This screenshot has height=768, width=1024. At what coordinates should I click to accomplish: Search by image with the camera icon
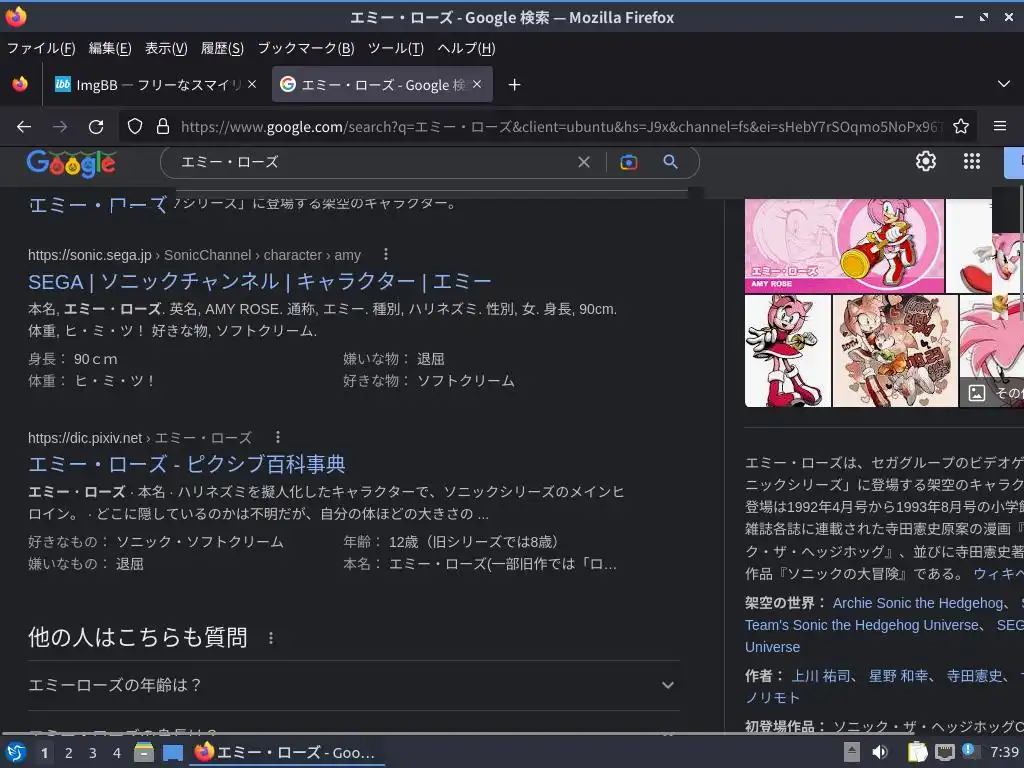[x=628, y=162]
